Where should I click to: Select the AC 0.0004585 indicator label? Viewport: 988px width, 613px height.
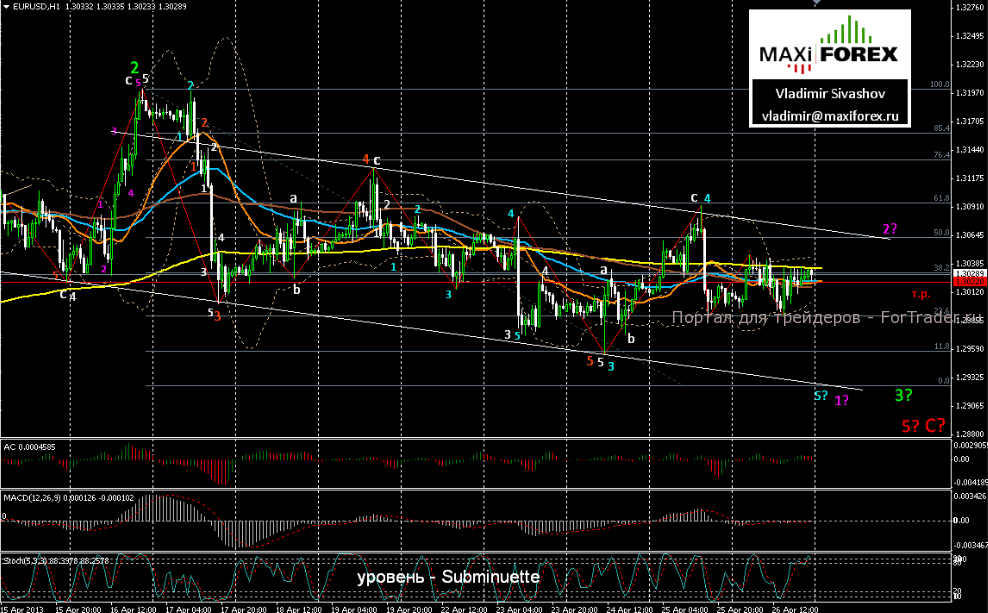point(30,447)
